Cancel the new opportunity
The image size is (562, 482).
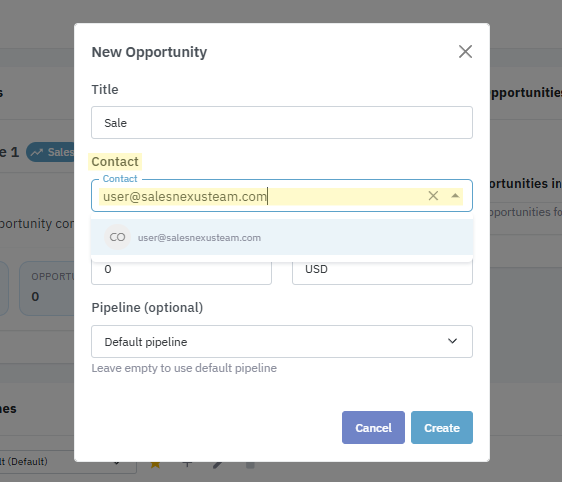[x=373, y=428]
